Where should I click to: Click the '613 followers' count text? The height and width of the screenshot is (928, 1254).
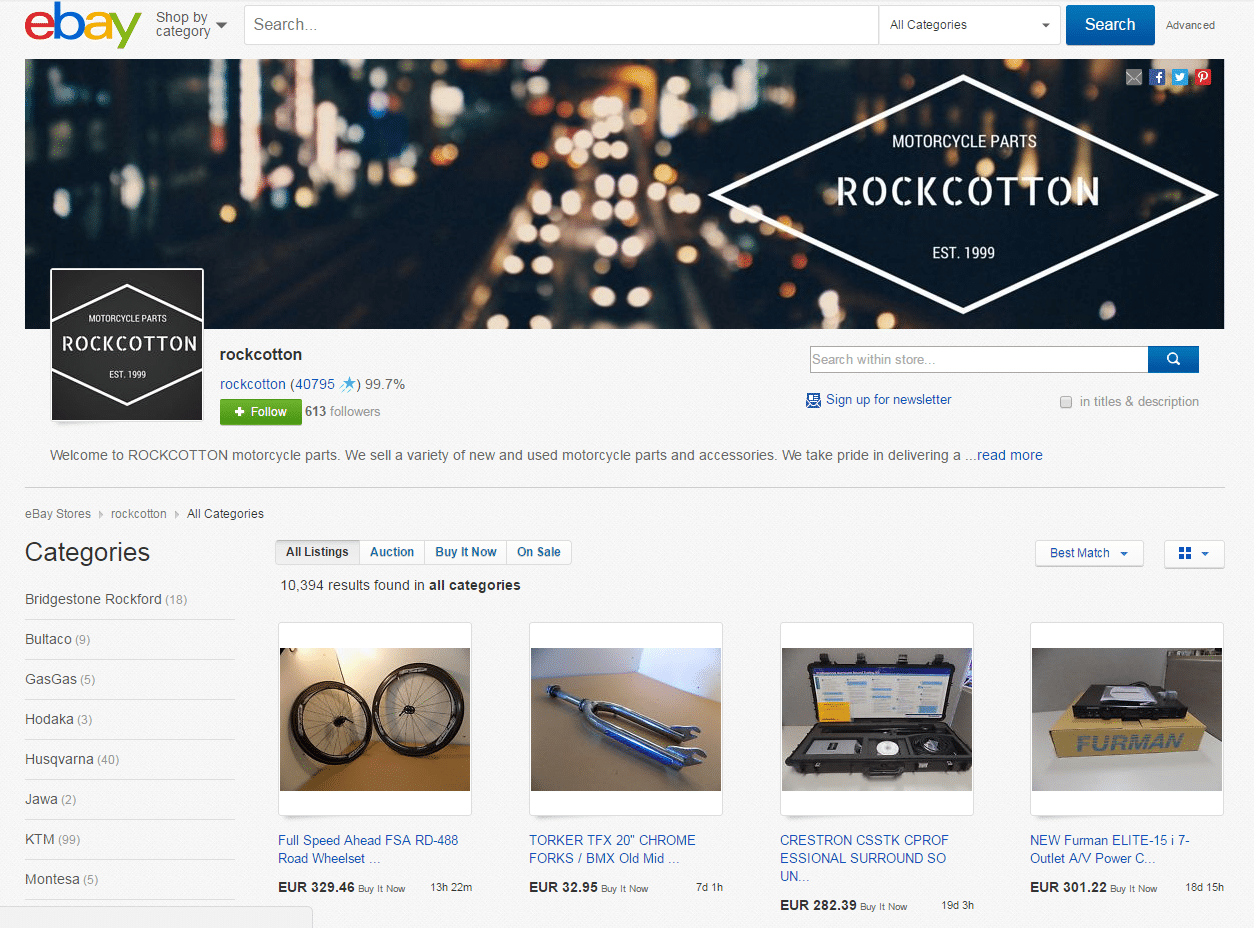pyautogui.click(x=343, y=412)
